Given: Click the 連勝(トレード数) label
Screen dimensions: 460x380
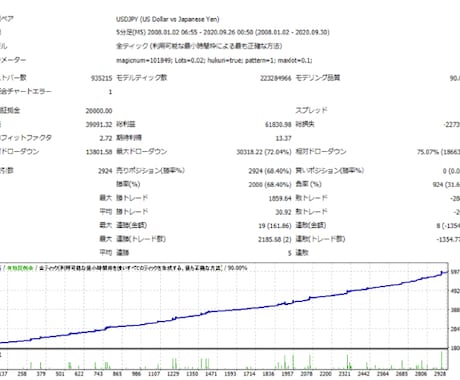Looking at the screenshot, I should (141, 239).
